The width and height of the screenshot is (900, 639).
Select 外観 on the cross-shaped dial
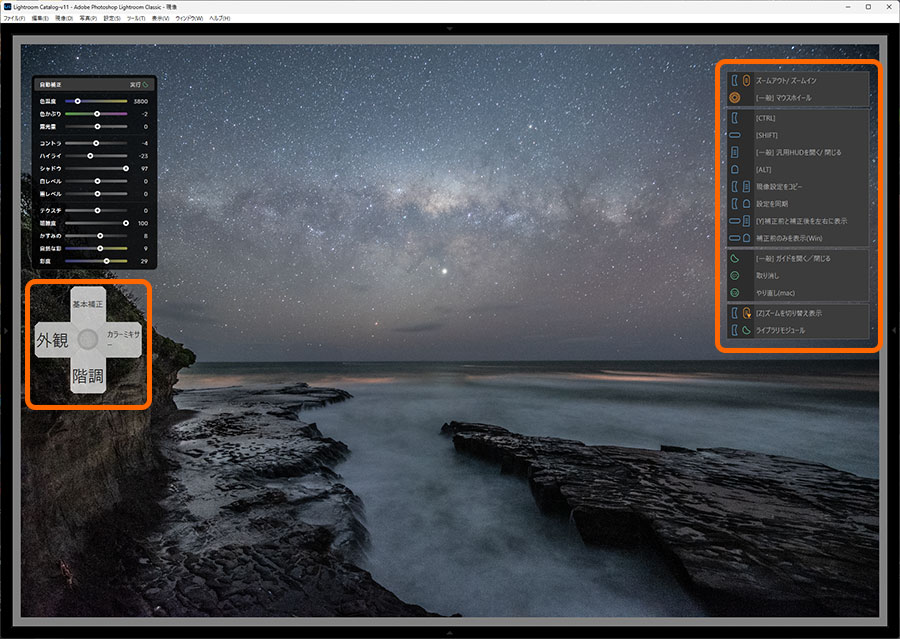pyautogui.click(x=52, y=340)
